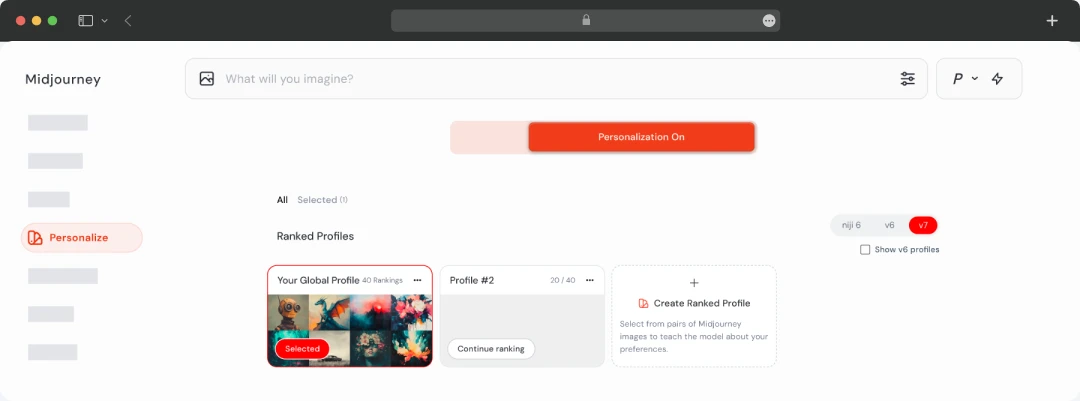Select the niji 6 version option
This screenshot has width=1080, height=401.
[x=849, y=225]
